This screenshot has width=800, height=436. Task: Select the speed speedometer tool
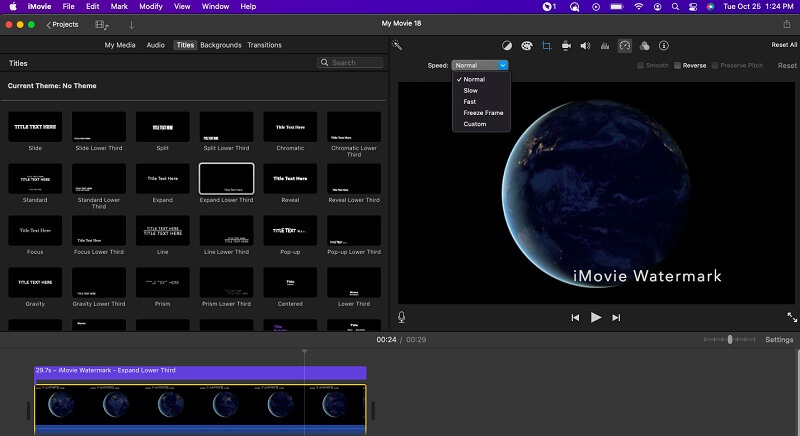625,46
